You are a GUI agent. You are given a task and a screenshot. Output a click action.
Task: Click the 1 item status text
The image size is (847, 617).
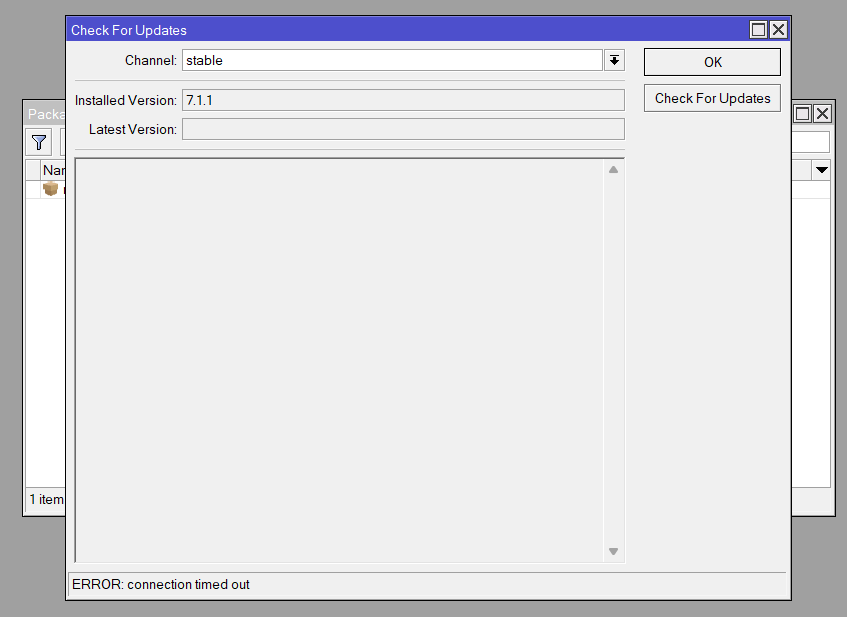[x=46, y=500]
